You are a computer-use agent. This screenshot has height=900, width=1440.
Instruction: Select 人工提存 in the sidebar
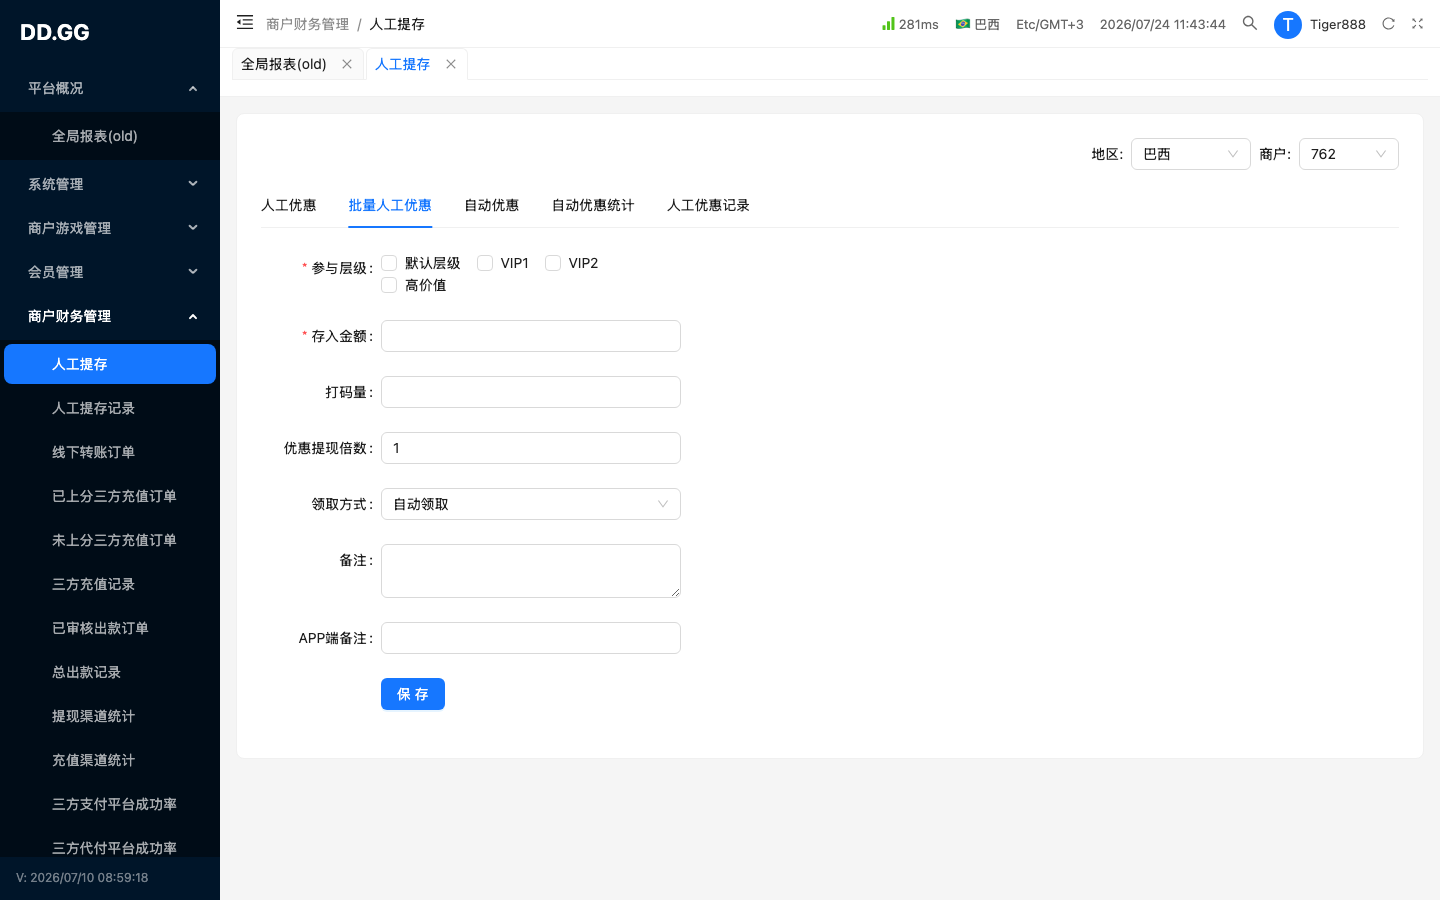click(x=110, y=364)
